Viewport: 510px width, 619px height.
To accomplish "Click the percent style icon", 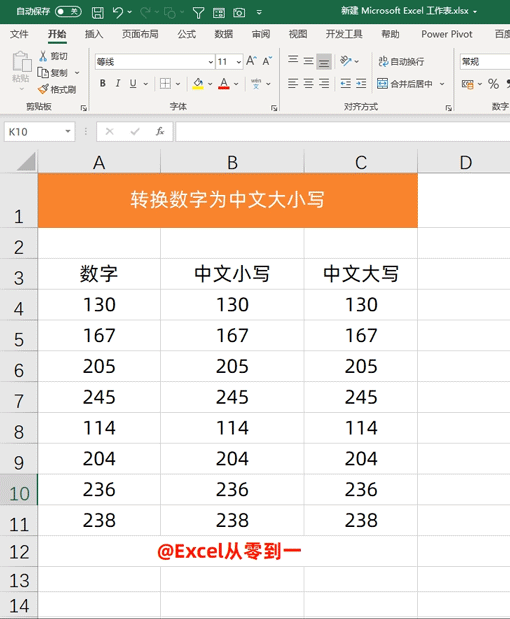I will pyautogui.click(x=493, y=84).
